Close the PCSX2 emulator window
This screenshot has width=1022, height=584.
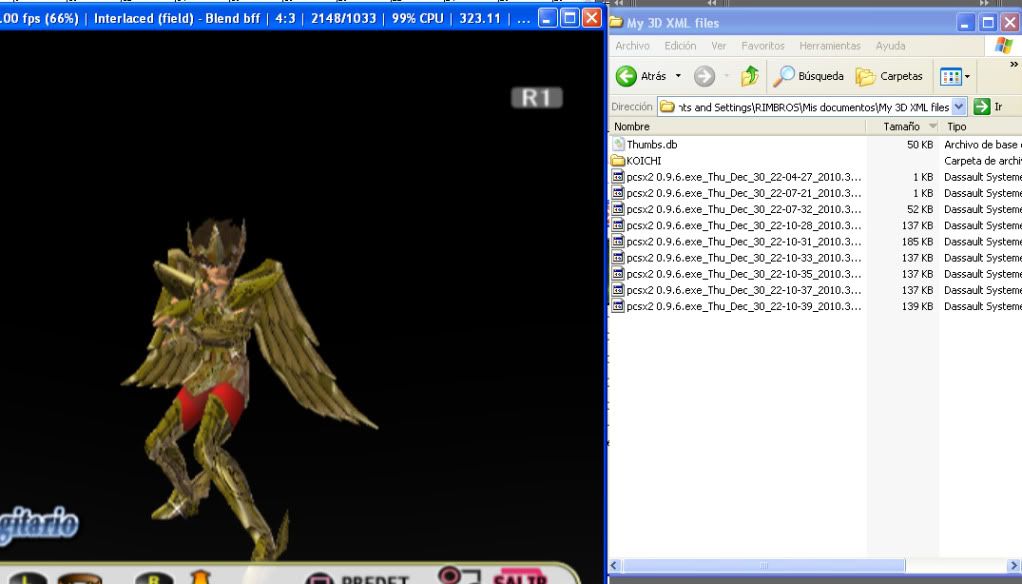point(592,18)
